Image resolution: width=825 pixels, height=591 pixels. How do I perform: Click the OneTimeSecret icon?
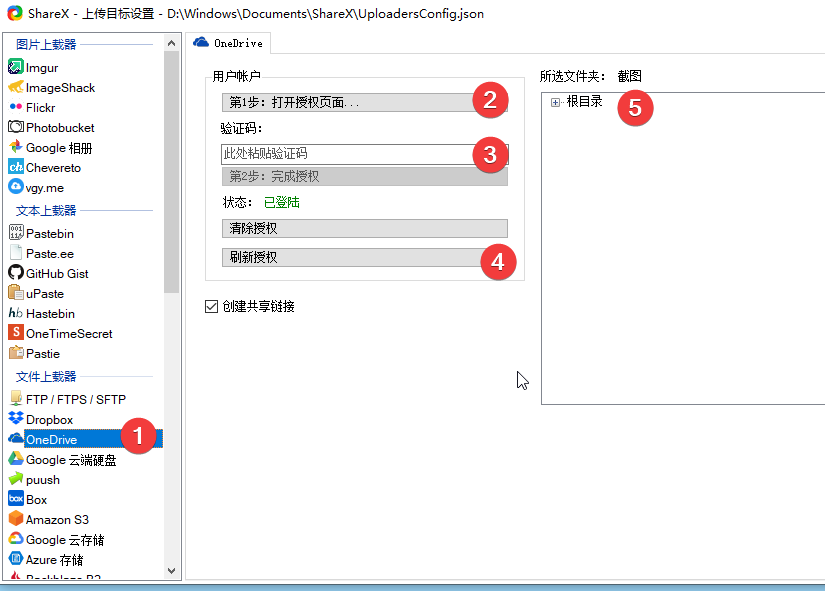point(16,333)
